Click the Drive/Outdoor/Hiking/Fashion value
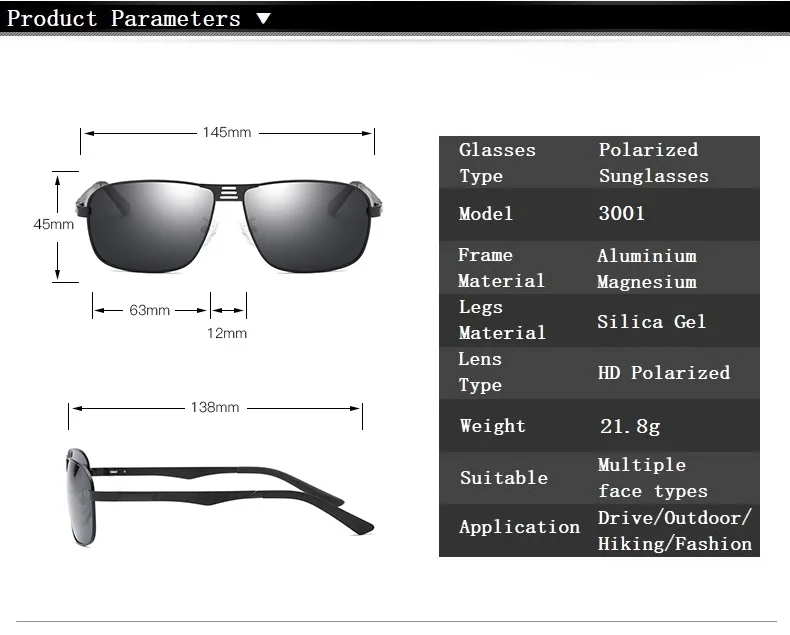Viewport: 790px width, 635px height. click(x=675, y=531)
